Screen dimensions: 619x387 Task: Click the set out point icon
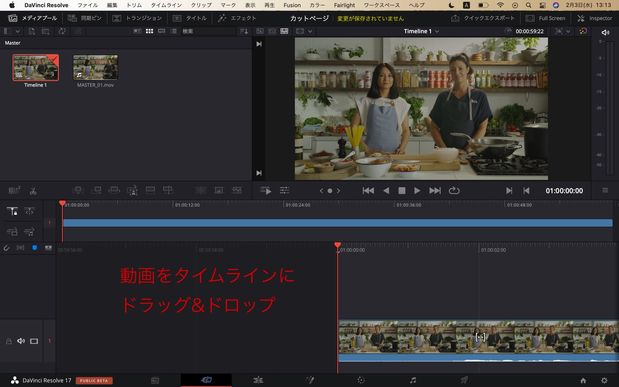(x=526, y=191)
